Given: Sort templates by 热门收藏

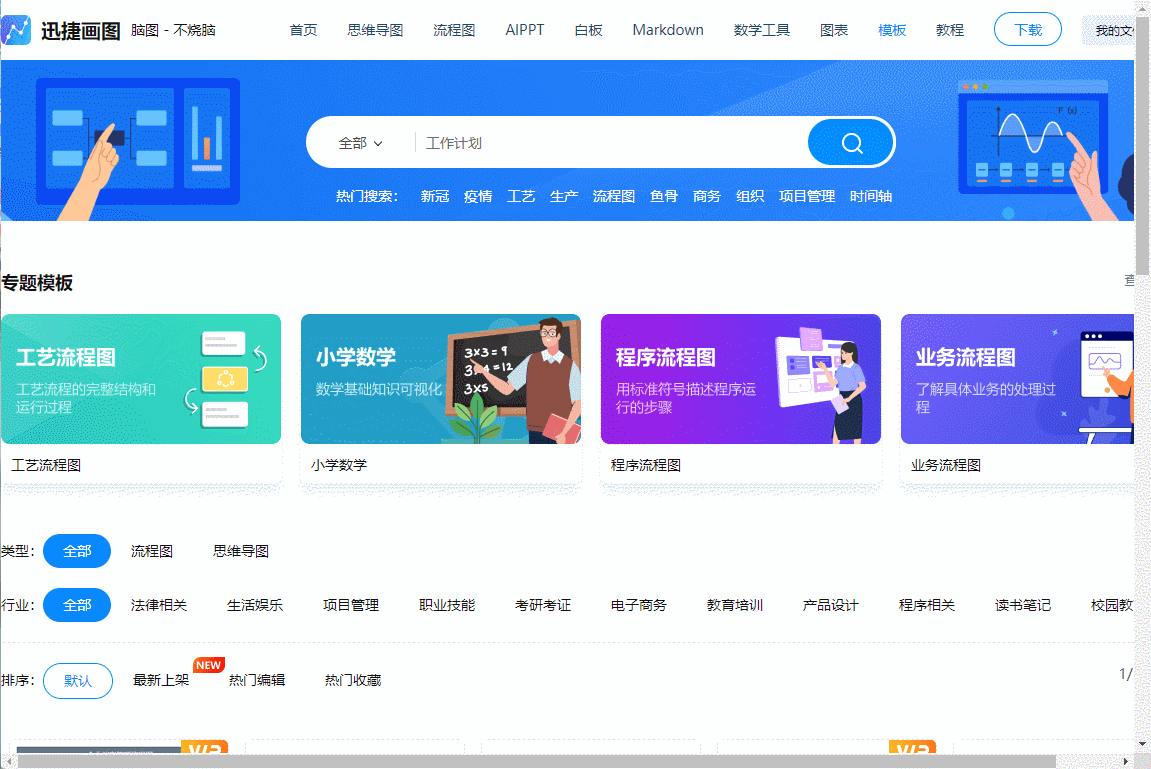Looking at the screenshot, I should 353,680.
